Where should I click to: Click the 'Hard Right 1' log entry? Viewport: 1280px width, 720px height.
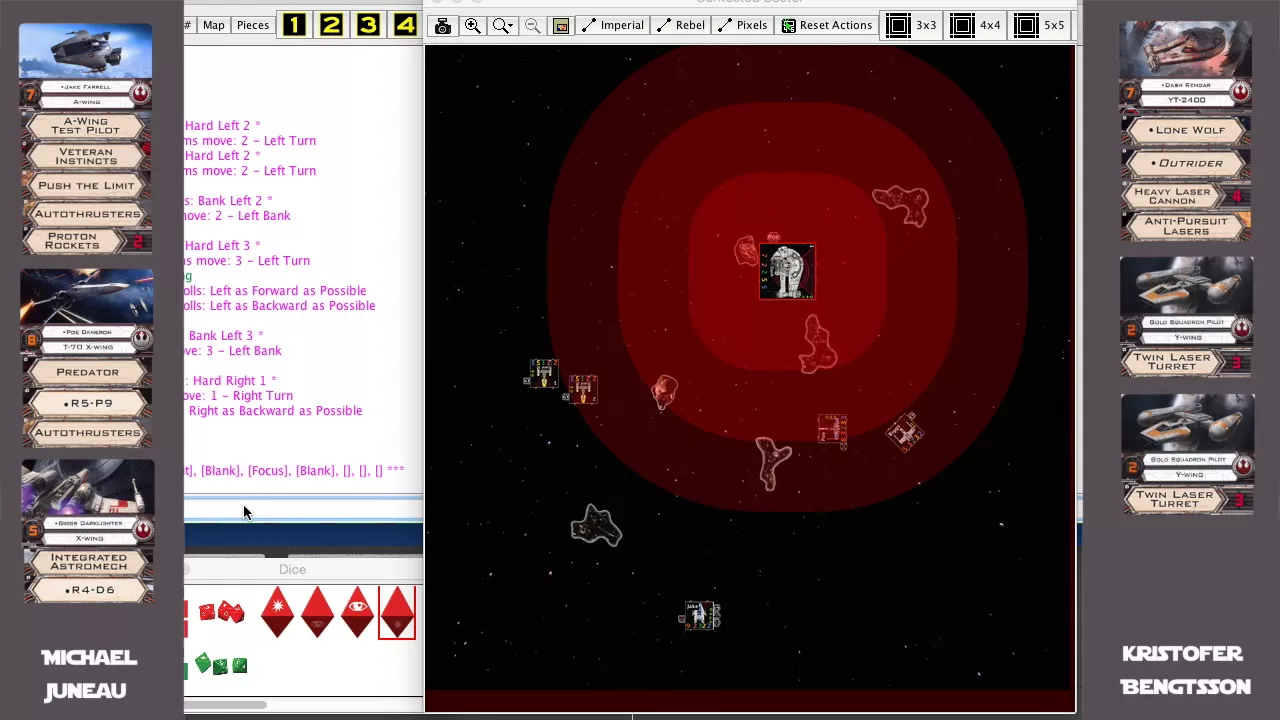pos(230,381)
